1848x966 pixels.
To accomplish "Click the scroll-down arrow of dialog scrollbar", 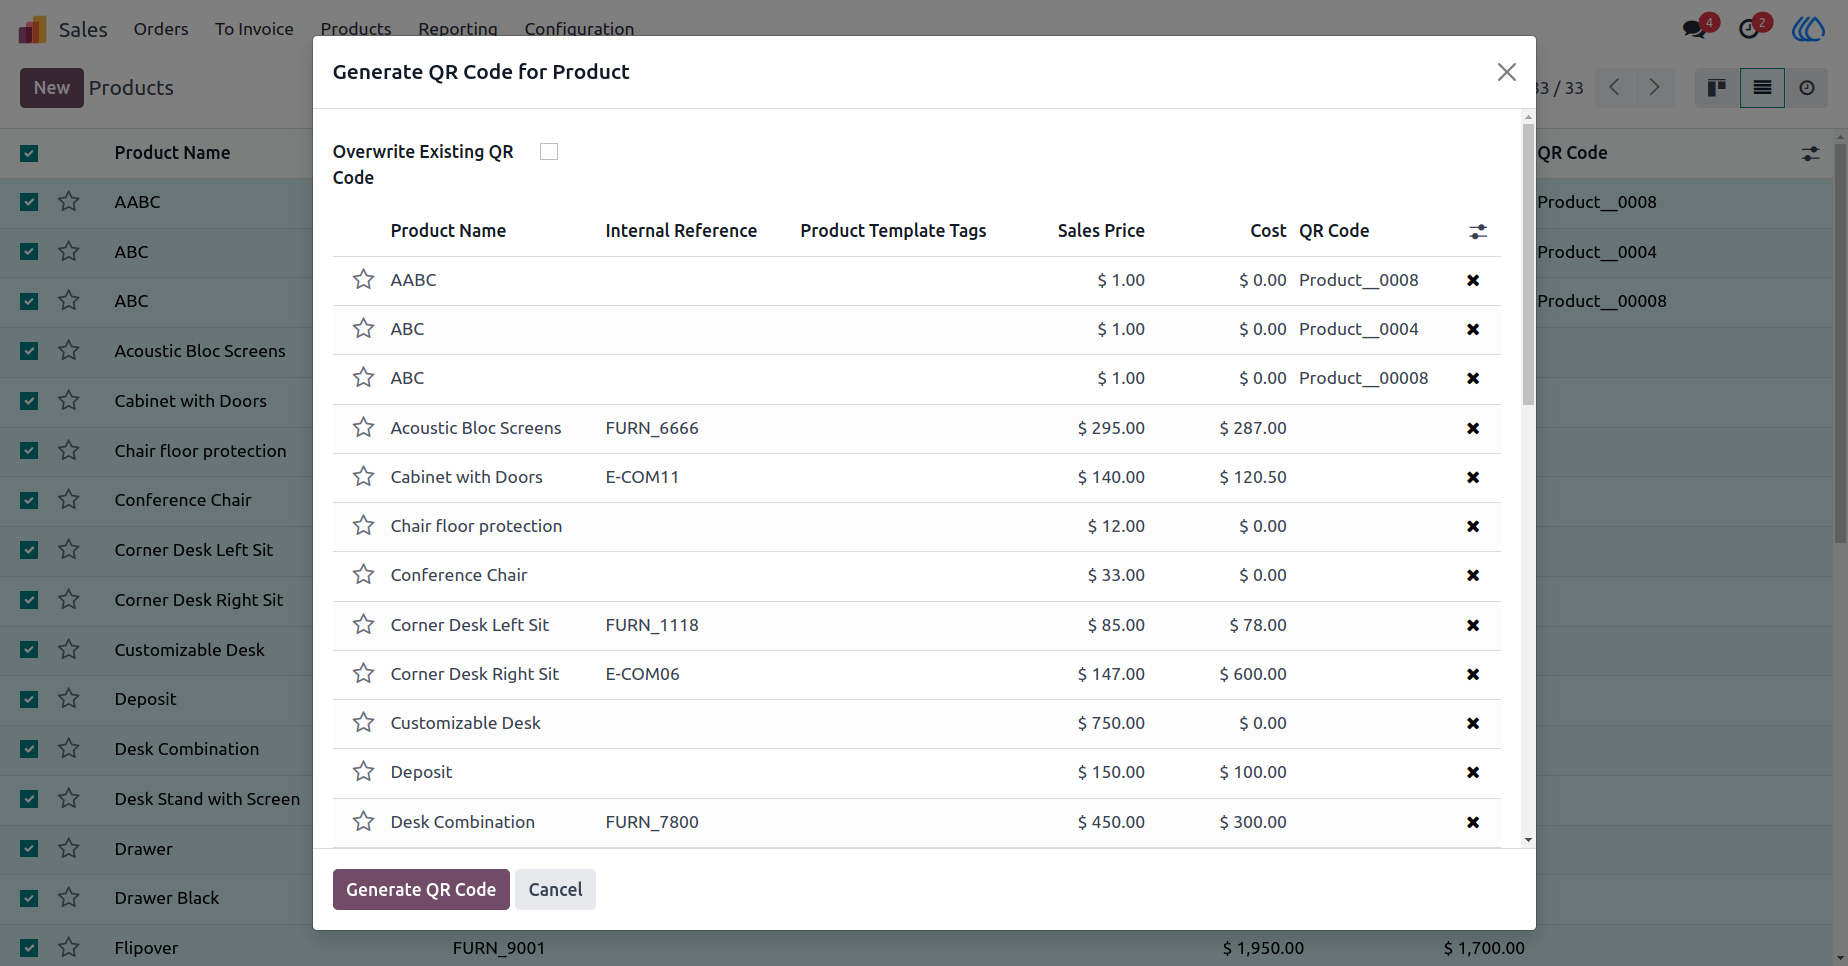I will (x=1528, y=841).
